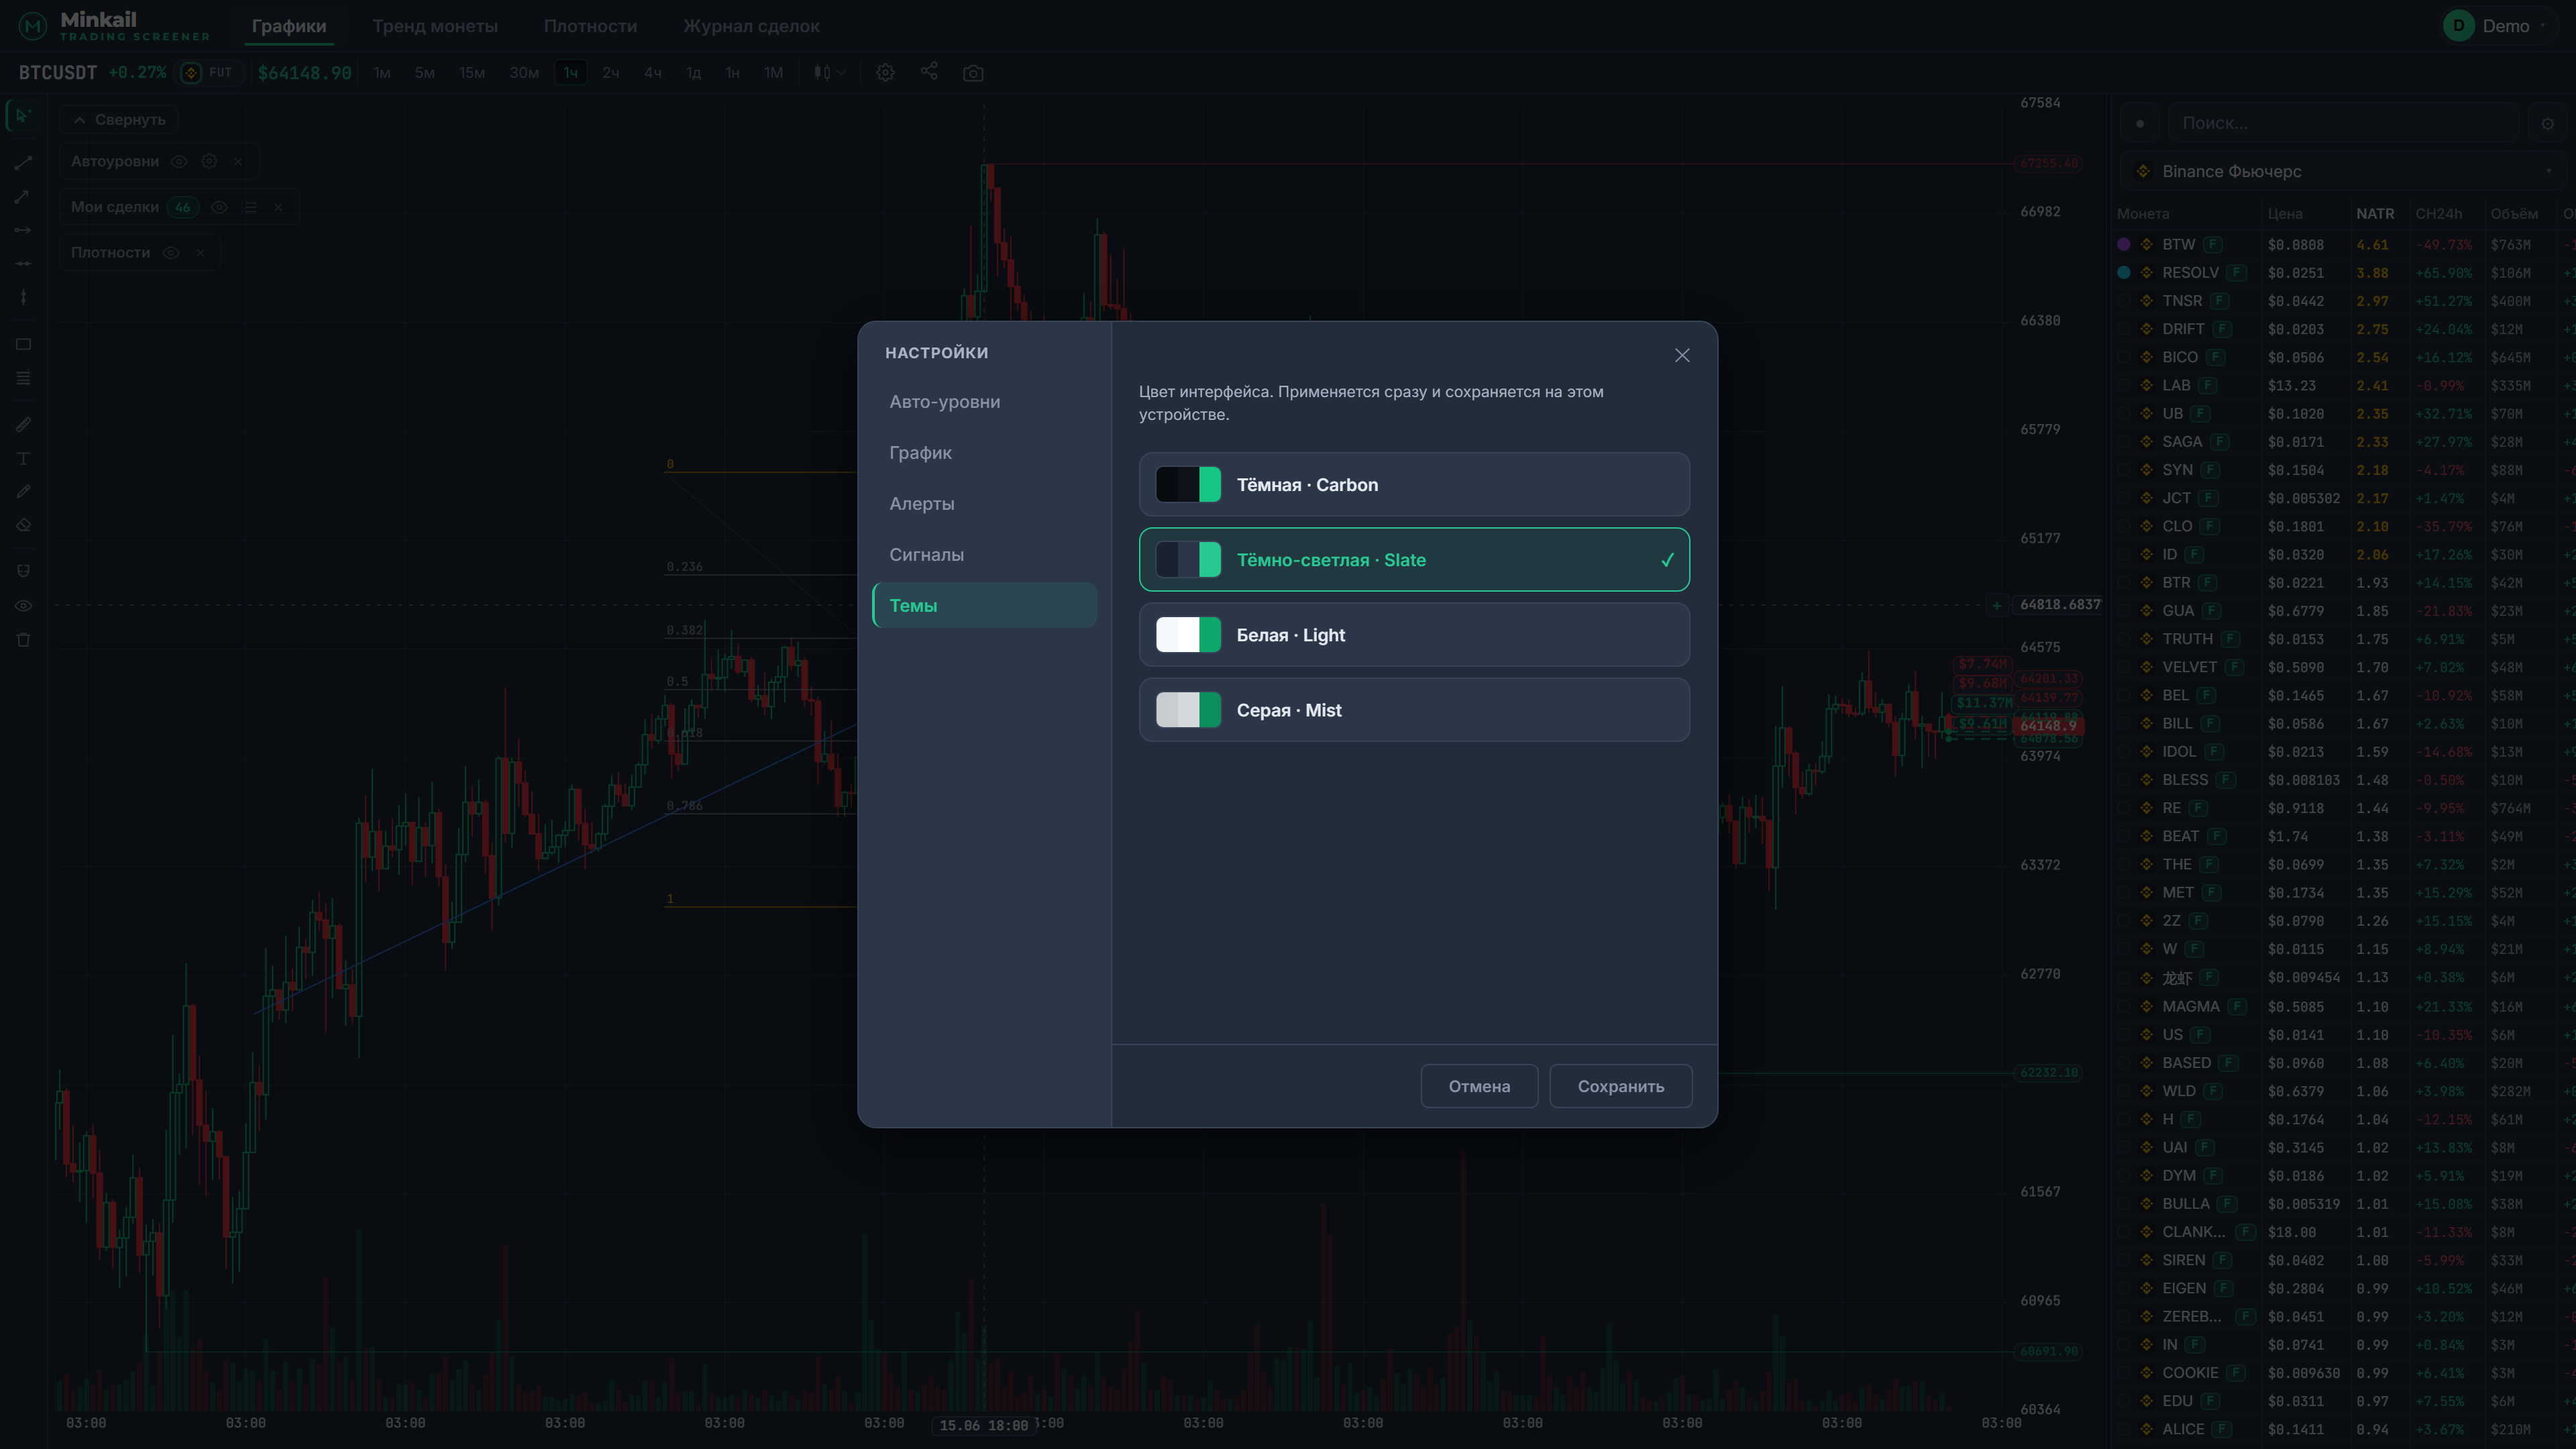Switch to Плотности tab
Image resolution: width=2576 pixels, height=1449 pixels.
590,27
